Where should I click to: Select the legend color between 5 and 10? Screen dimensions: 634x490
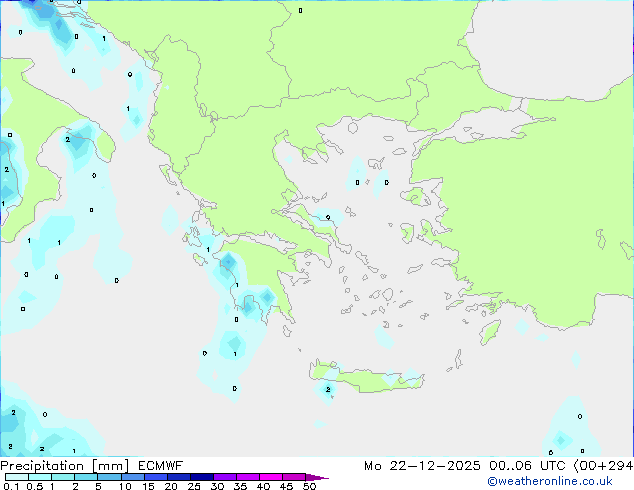coord(109,477)
